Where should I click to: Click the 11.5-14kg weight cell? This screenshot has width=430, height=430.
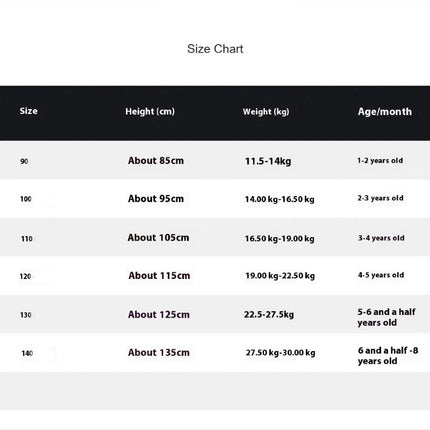tap(268, 161)
